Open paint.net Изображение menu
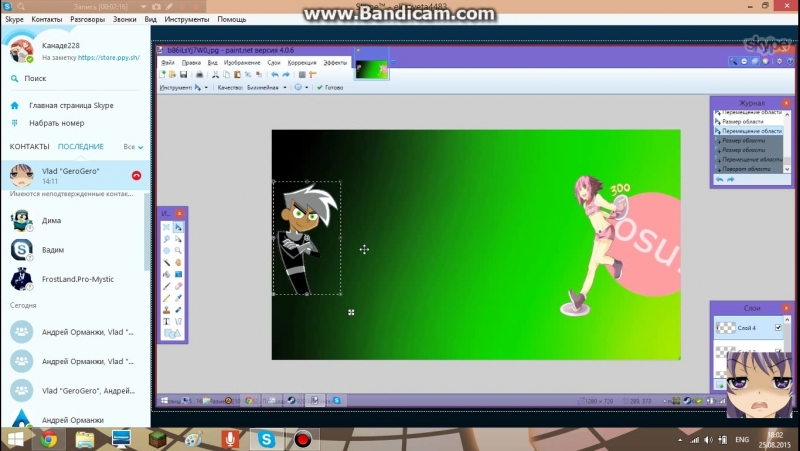The width and height of the screenshot is (800, 451). (242, 63)
